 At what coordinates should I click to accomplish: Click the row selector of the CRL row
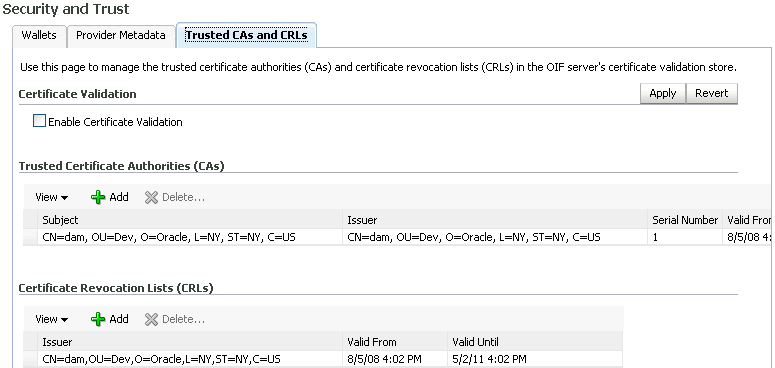tap(30, 359)
